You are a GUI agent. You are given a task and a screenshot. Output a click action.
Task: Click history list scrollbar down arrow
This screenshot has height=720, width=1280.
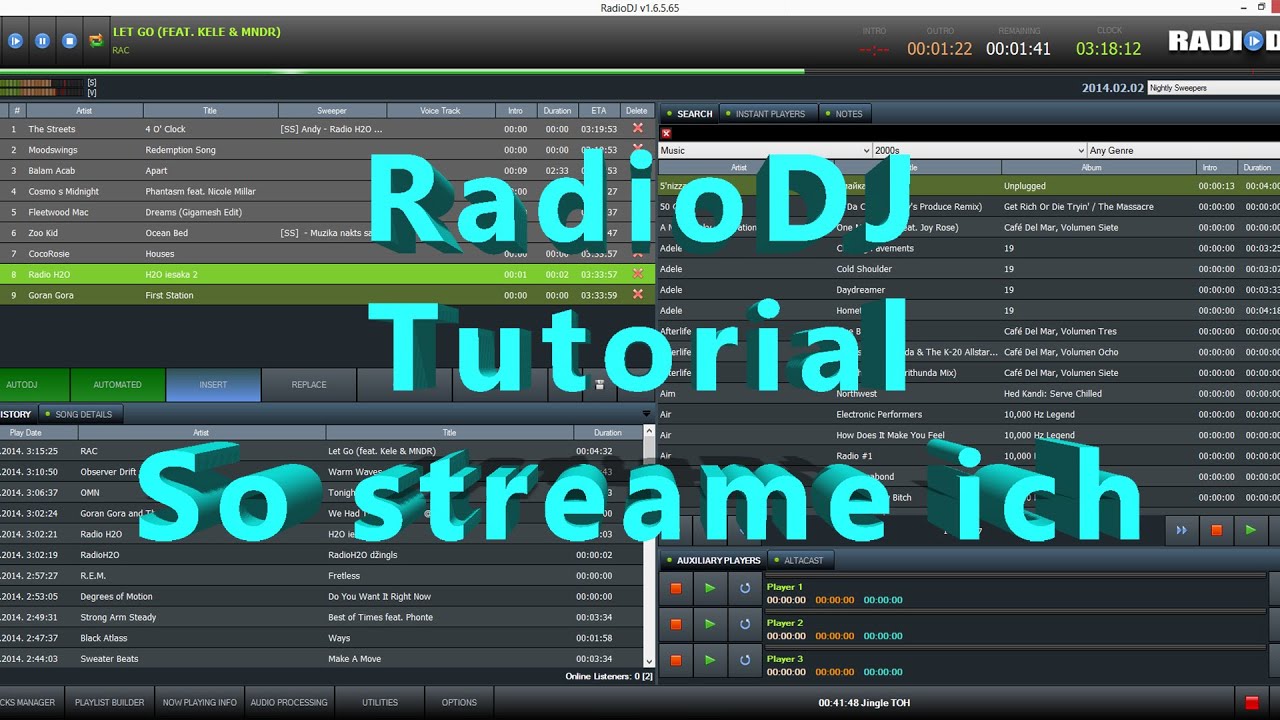point(649,662)
